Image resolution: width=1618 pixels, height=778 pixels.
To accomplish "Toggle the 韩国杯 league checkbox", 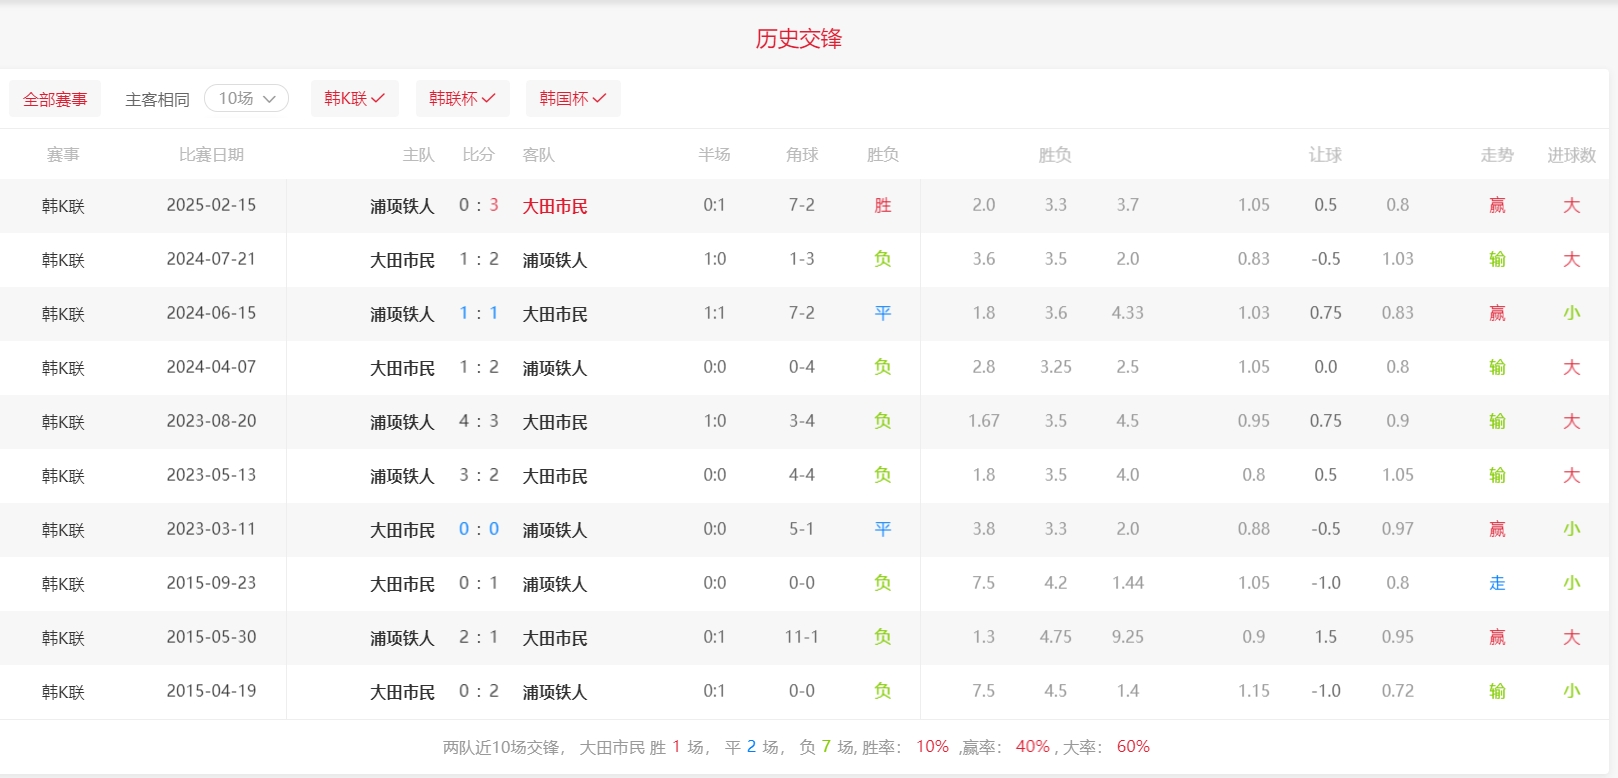I will pyautogui.click(x=572, y=98).
